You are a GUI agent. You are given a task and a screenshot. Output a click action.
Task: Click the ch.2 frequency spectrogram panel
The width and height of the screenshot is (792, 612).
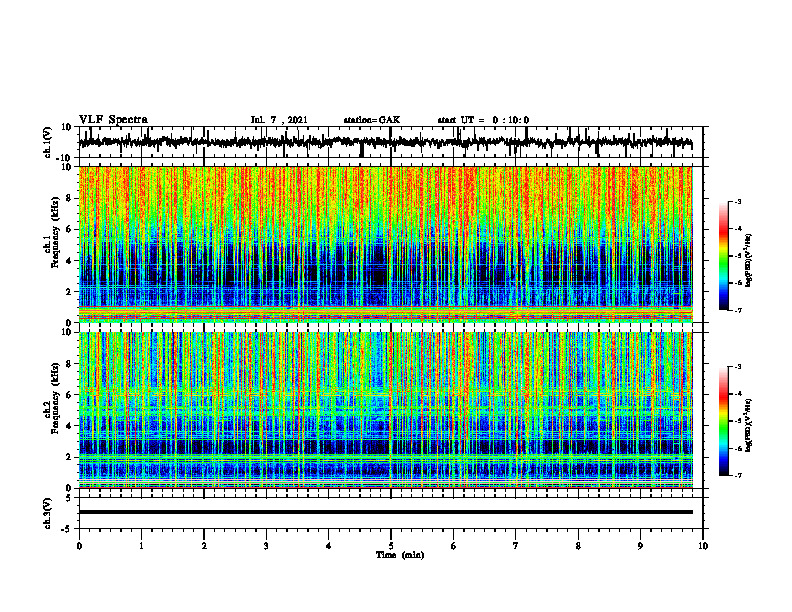coord(386,410)
